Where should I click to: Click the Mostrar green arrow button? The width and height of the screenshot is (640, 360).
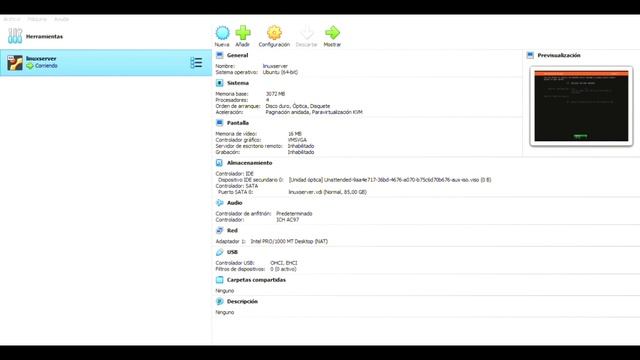tap(332, 36)
